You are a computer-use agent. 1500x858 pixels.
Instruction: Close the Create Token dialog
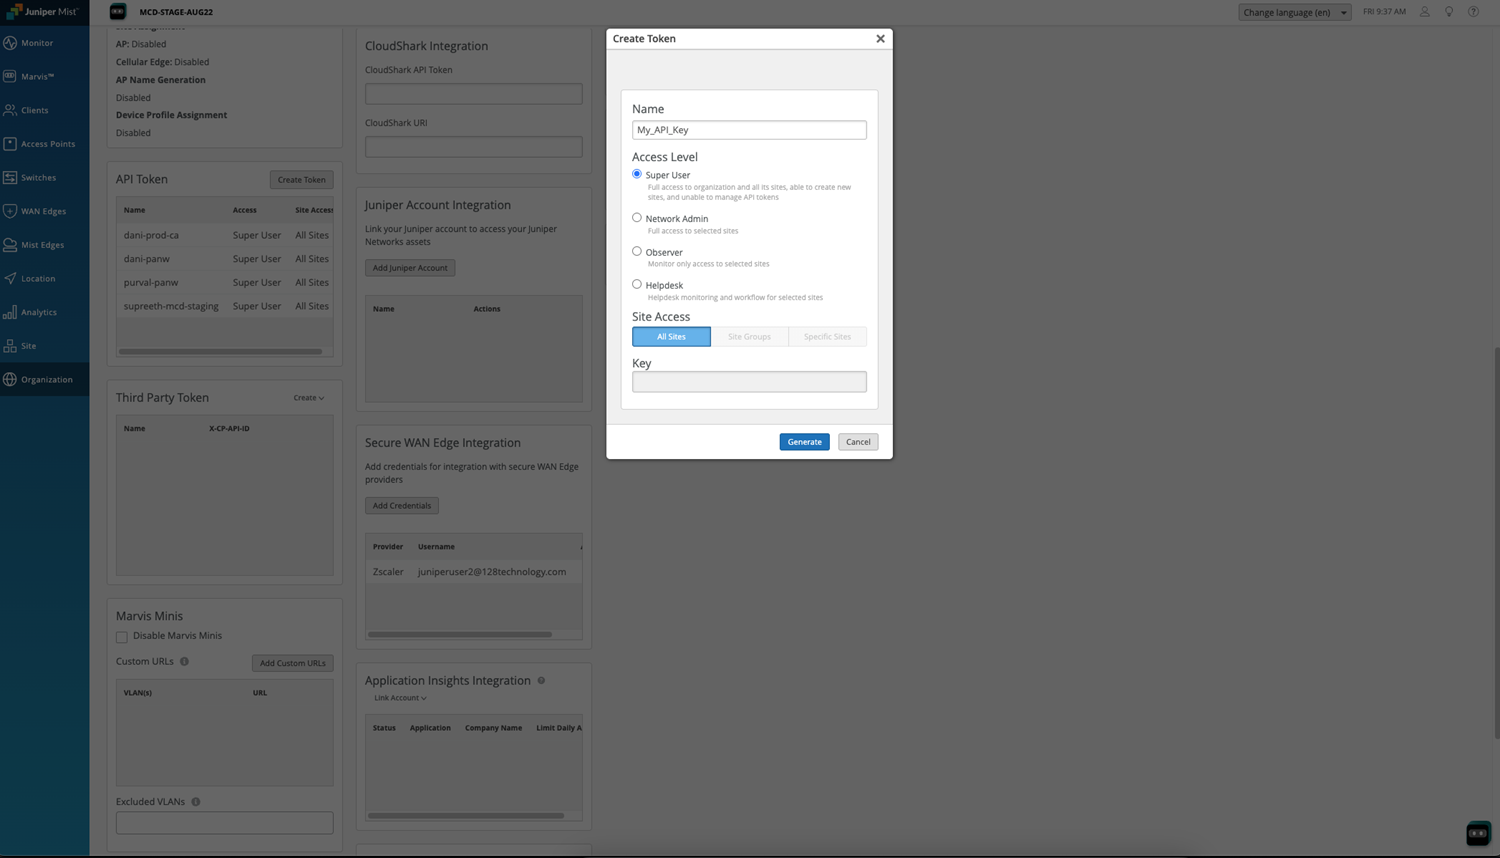tap(880, 39)
